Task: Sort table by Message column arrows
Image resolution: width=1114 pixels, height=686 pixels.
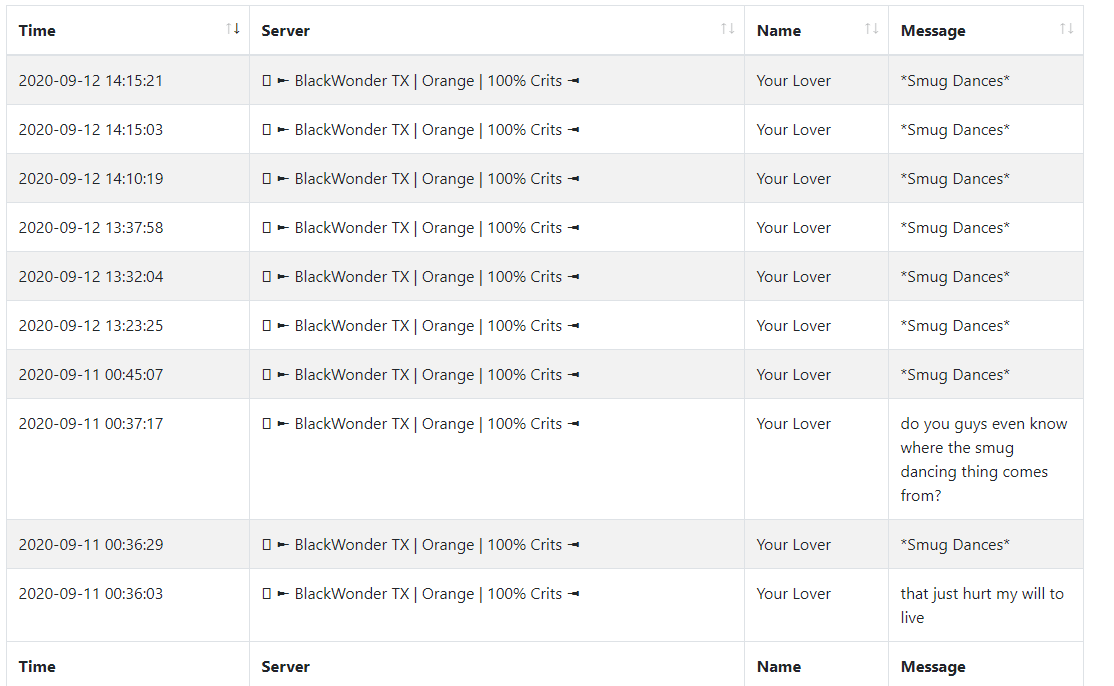Action: click(x=1066, y=28)
